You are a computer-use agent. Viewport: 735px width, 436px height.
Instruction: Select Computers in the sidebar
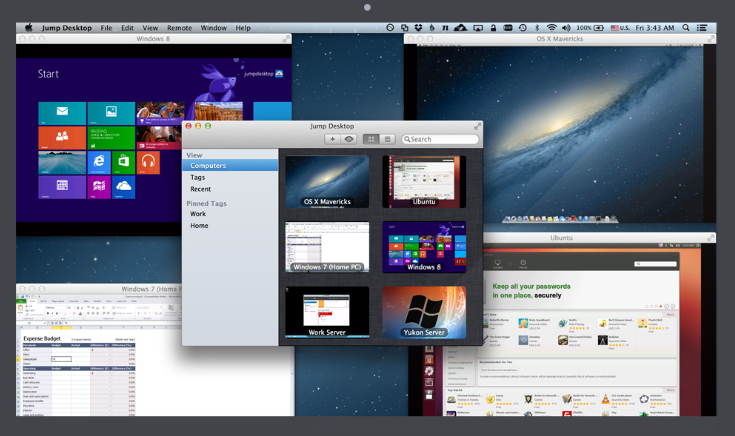point(230,165)
